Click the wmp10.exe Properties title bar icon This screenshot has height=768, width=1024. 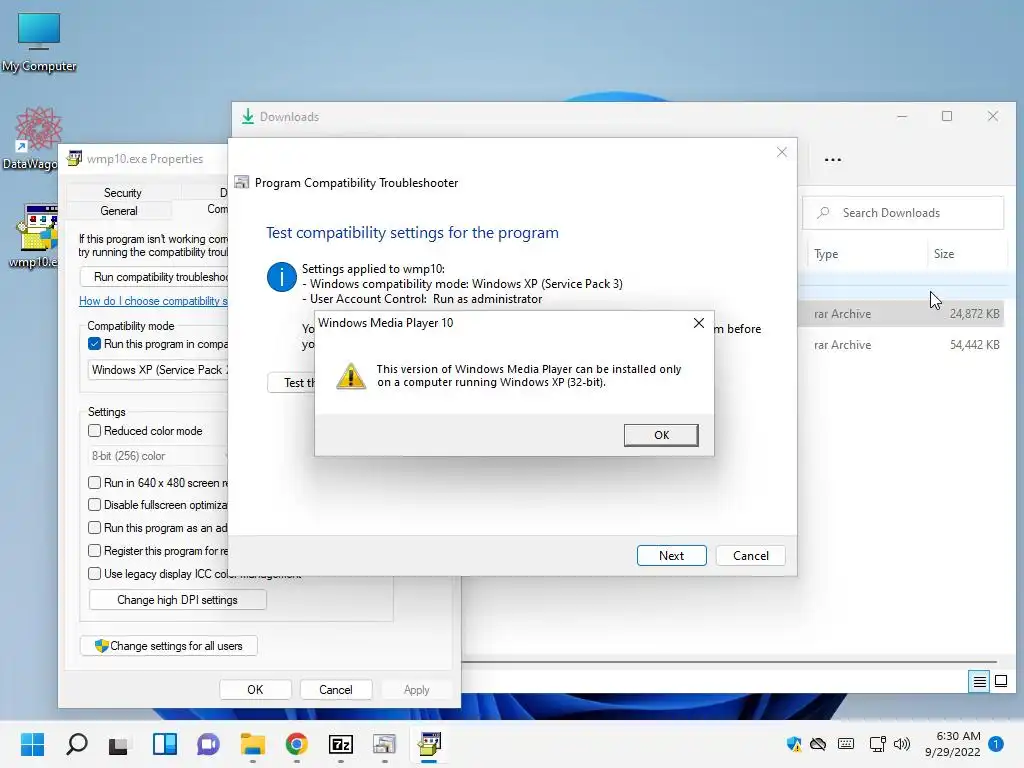74,158
